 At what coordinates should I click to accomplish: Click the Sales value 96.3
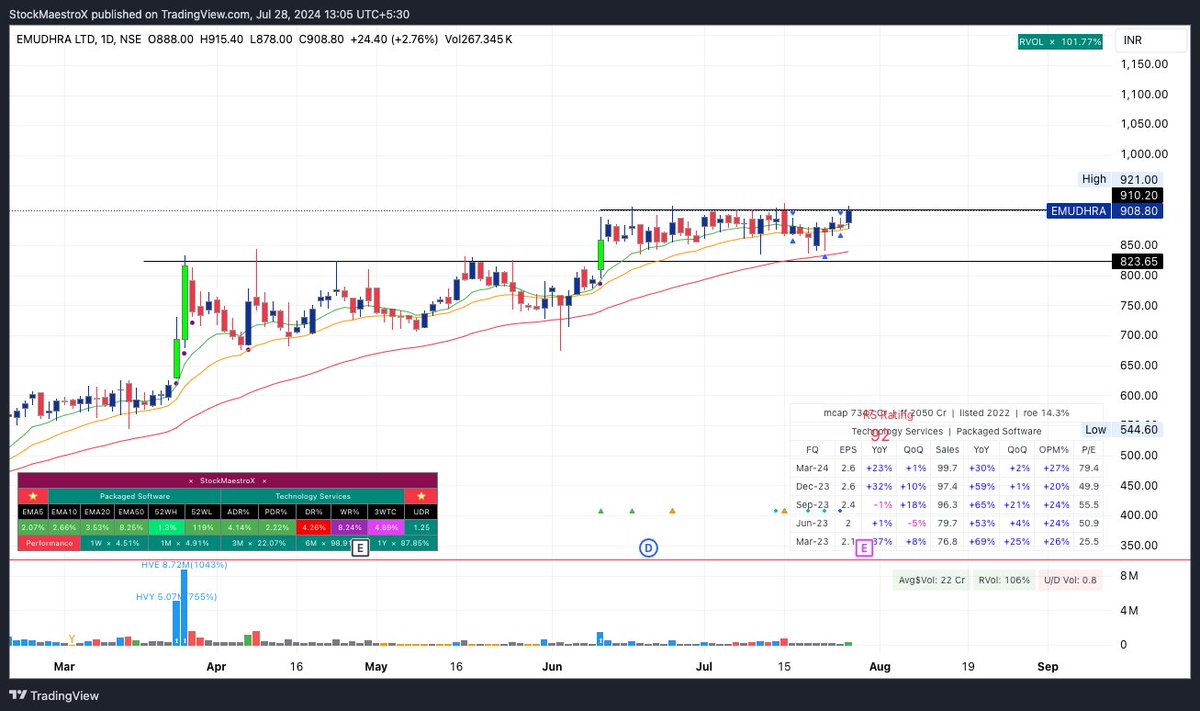coord(946,505)
